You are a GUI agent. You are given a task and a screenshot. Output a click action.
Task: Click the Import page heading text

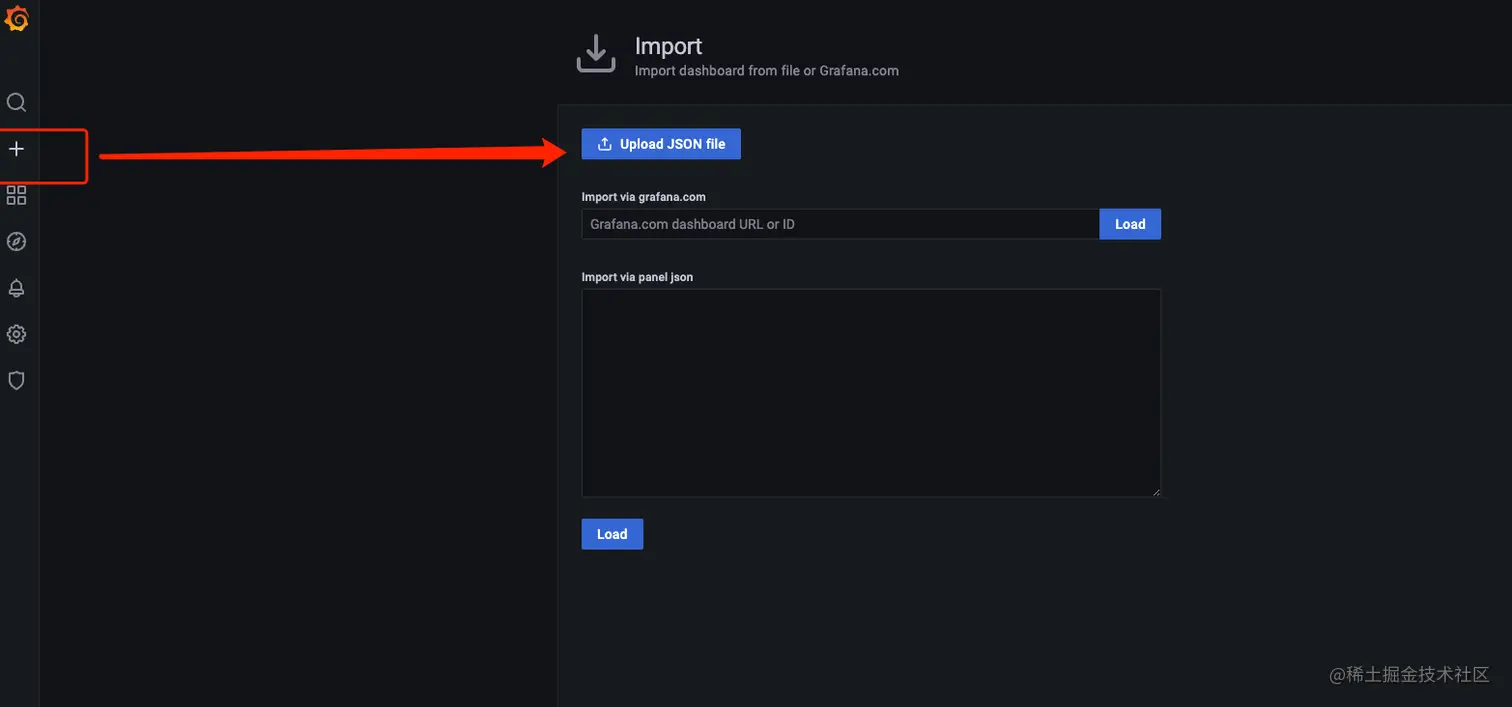[x=668, y=46]
